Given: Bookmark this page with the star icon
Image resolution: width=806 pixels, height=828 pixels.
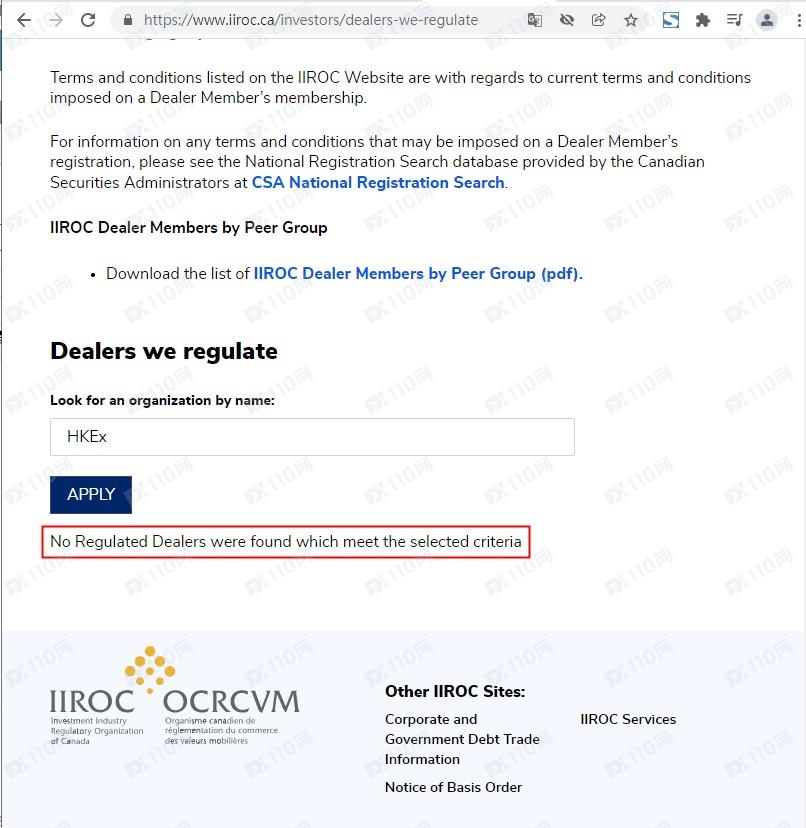Looking at the screenshot, I should tap(631, 20).
